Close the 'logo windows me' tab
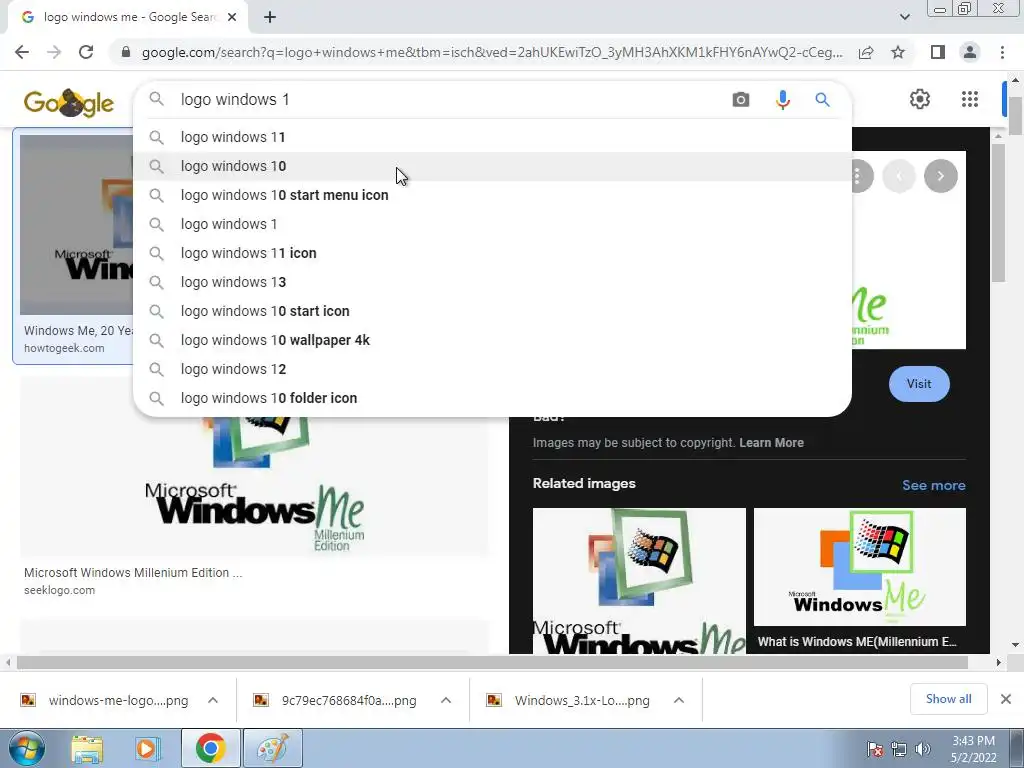Viewport: 1024px width, 768px height. (x=232, y=17)
